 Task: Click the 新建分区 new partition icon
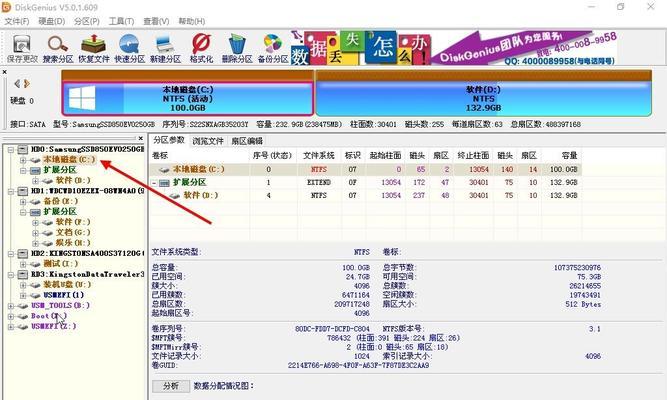pos(165,49)
